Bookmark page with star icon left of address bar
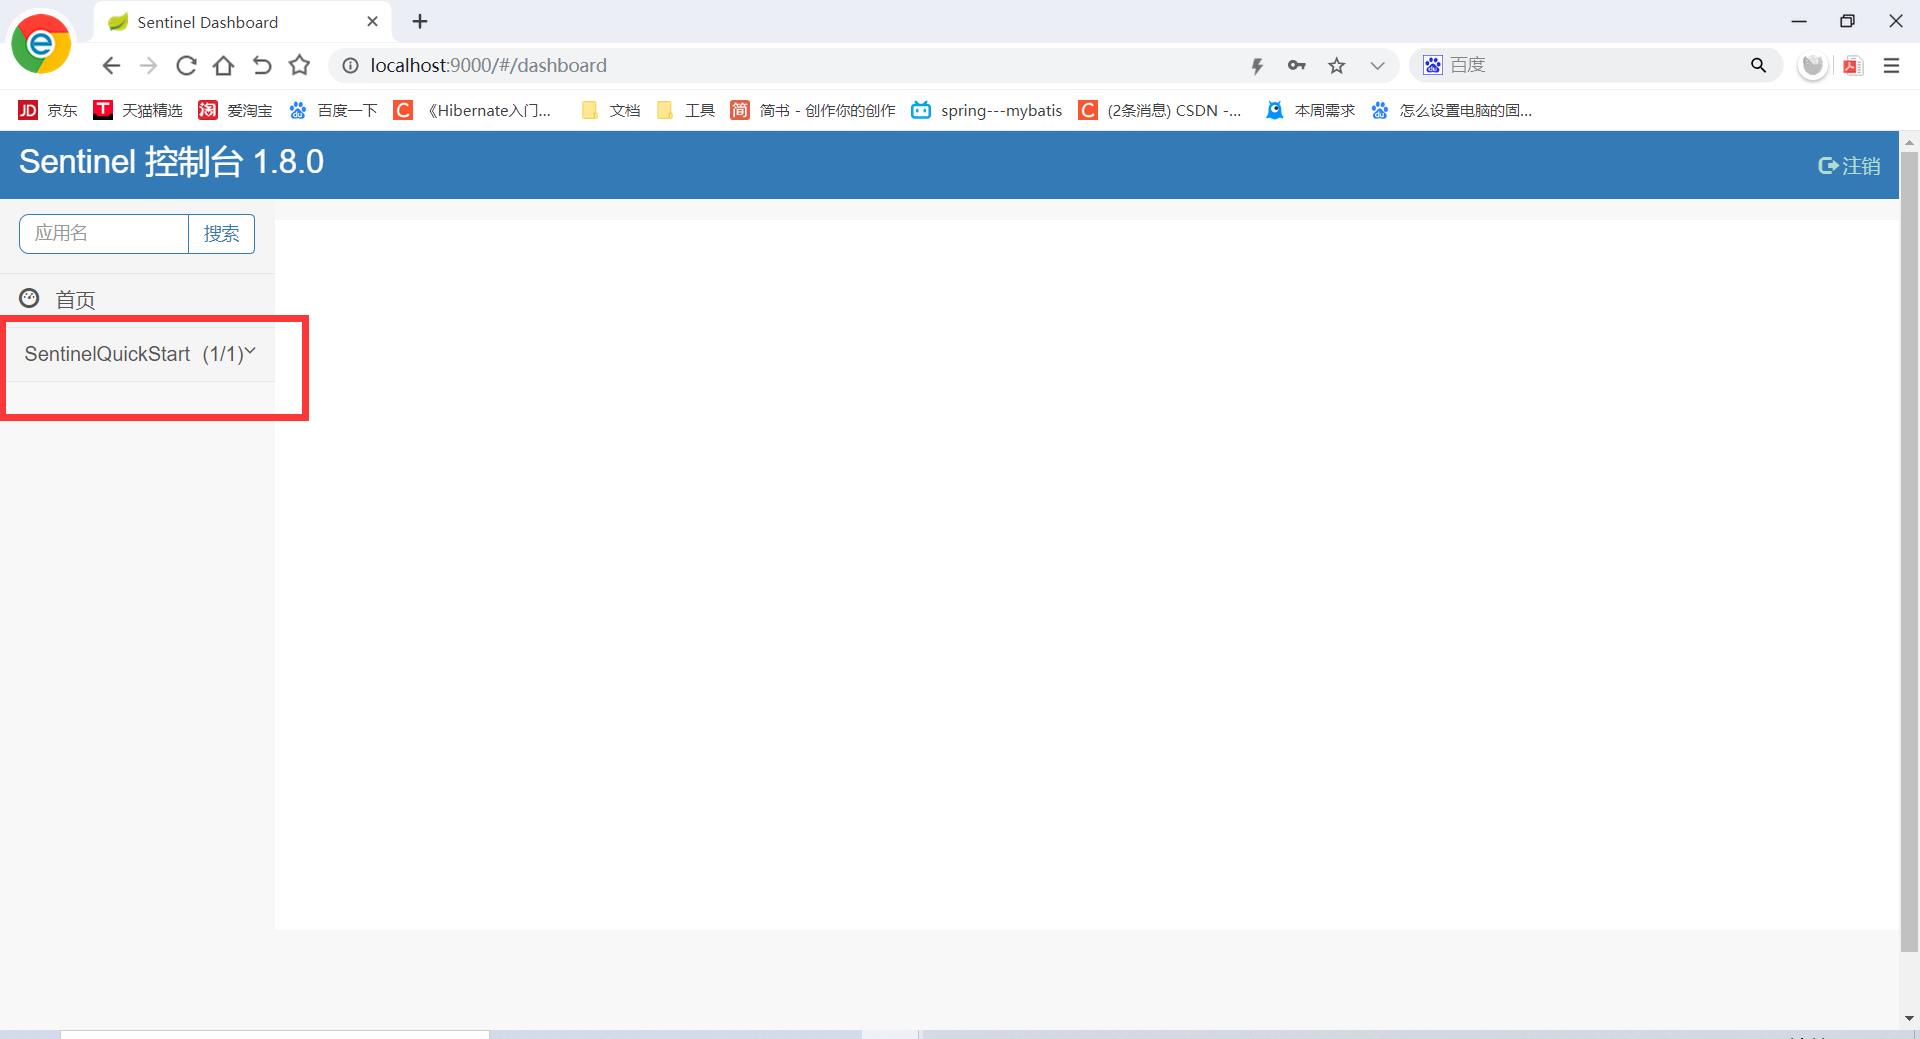 (299, 66)
